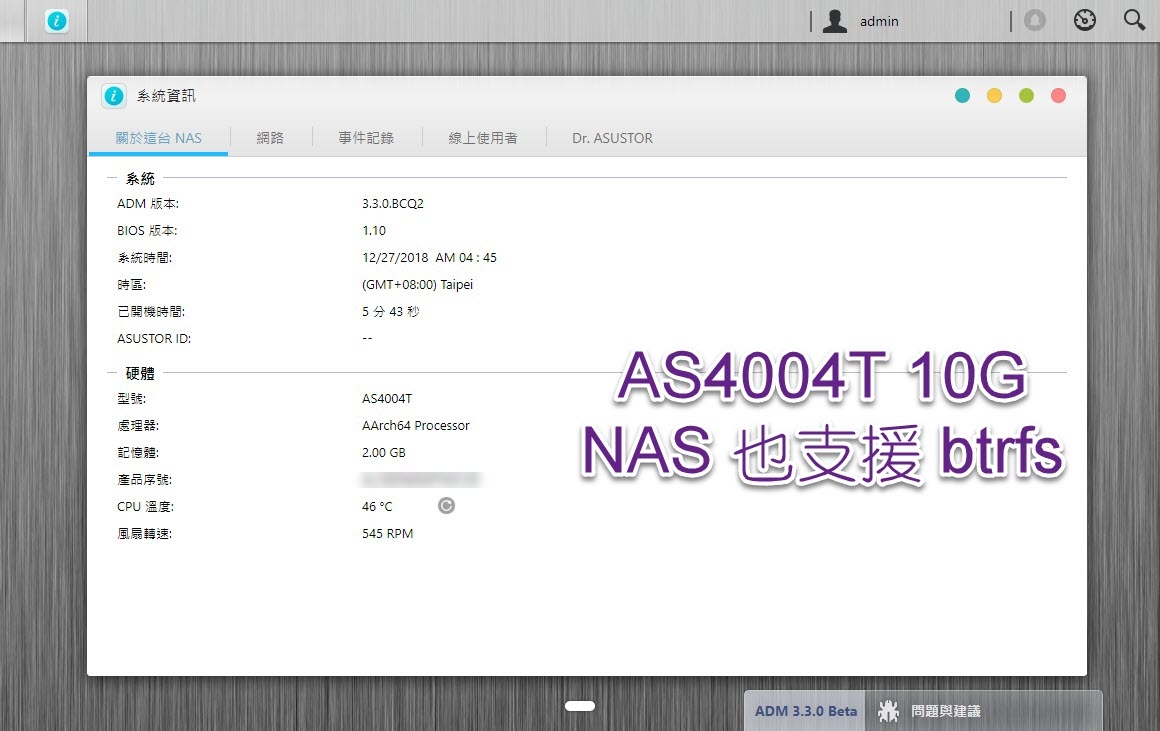Switch to the 事件記錄 tab
This screenshot has height=731, width=1160.
pyautogui.click(x=366, y=138)
